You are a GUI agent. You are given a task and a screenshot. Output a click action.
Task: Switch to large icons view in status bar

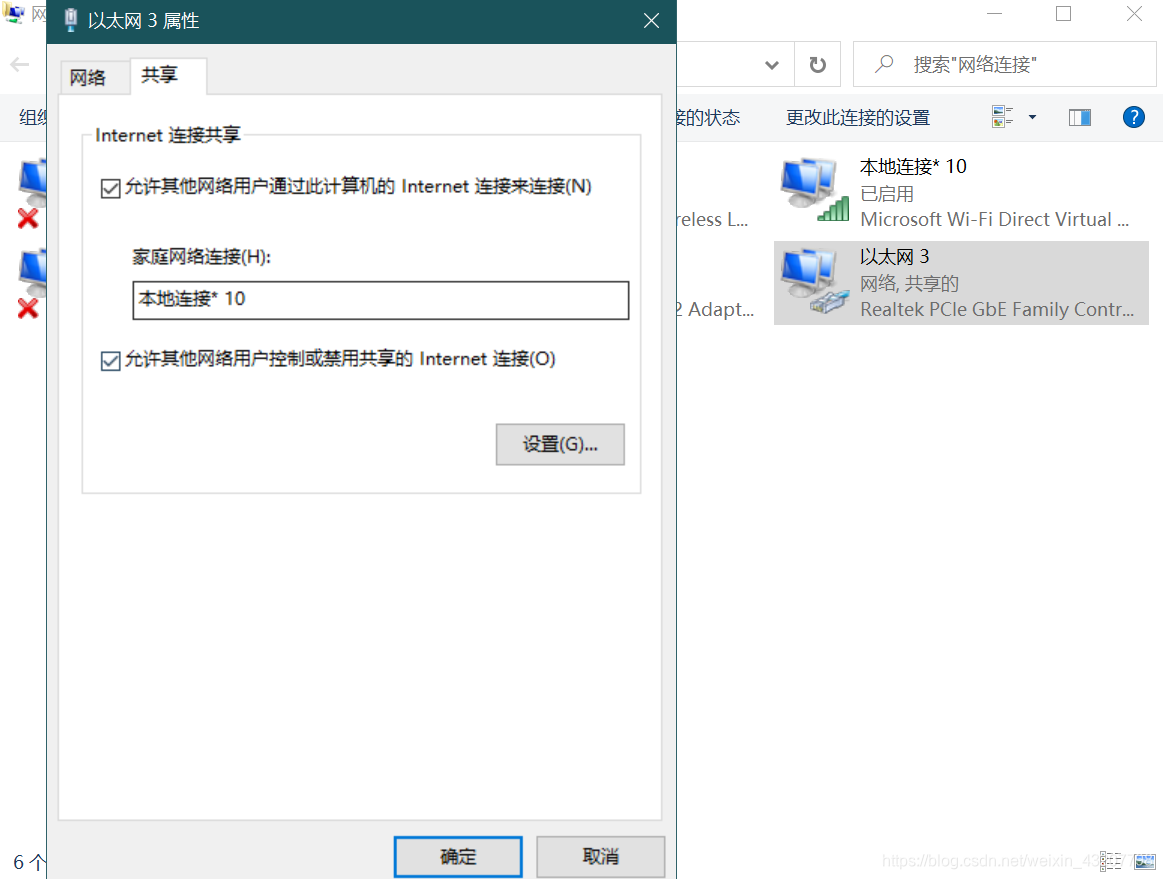click(1144, 861)
